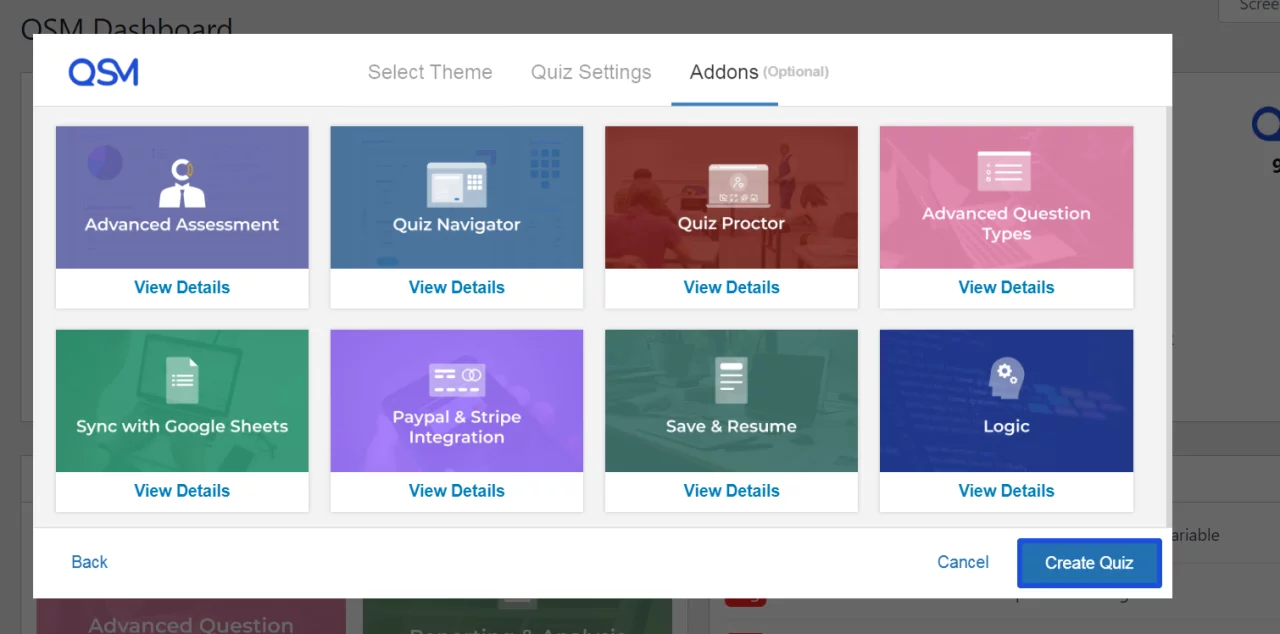The image size is (1280, 634).
Task: Click the Quiz Proctor card title
Action: [x=731, y=223]
